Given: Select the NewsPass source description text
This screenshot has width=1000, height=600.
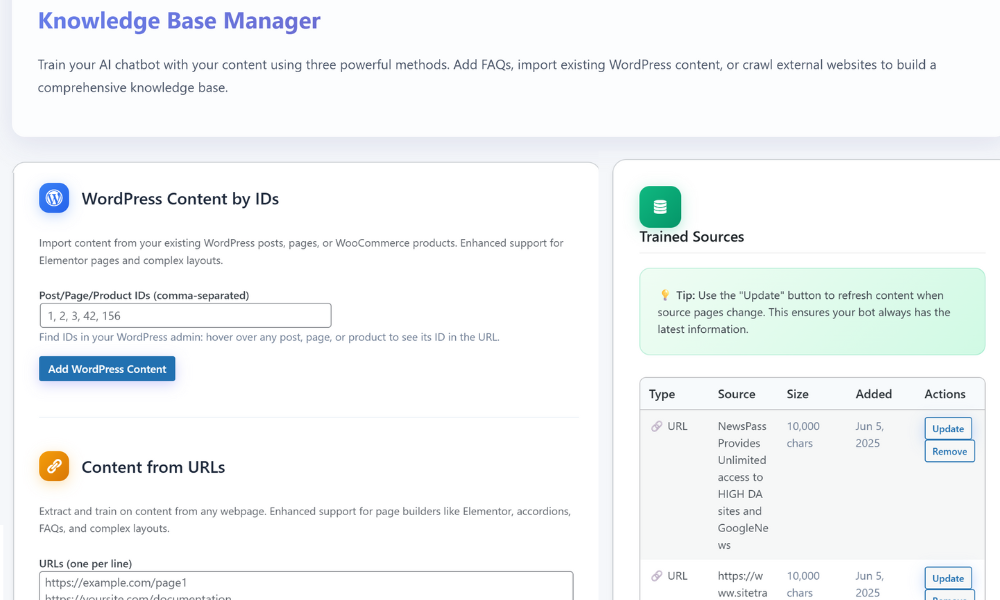Looking at the screenshot, I should click(x=742, y=485).
